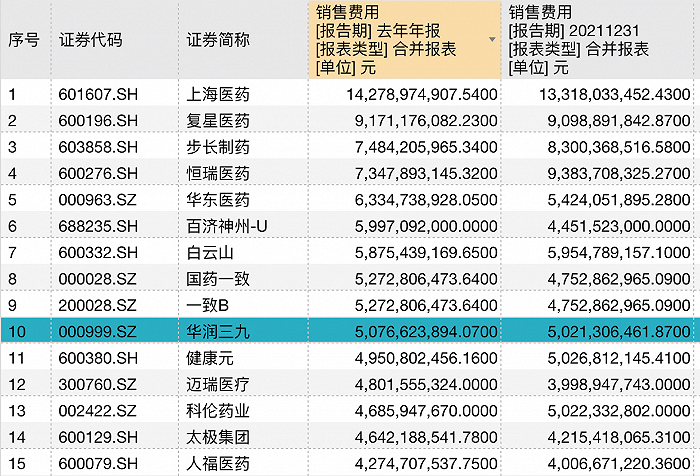Click the 证券代码 column header

(x=90, y=40)
